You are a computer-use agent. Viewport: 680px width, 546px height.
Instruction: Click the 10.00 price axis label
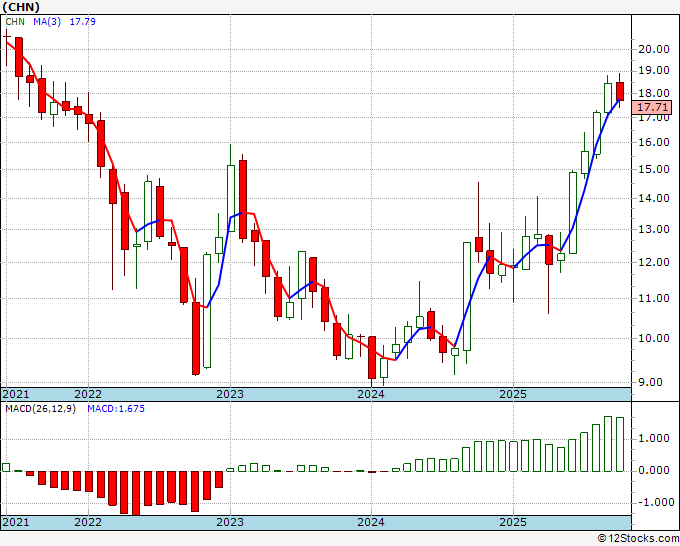click(654, 338)
